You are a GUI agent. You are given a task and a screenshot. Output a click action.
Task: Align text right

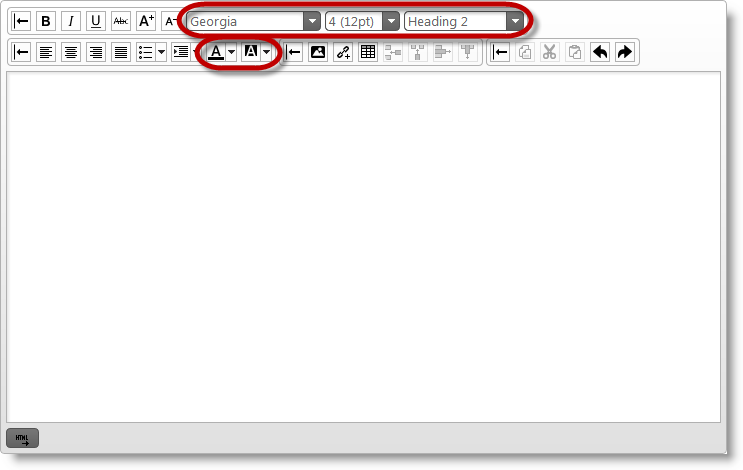tap(96, 52)
